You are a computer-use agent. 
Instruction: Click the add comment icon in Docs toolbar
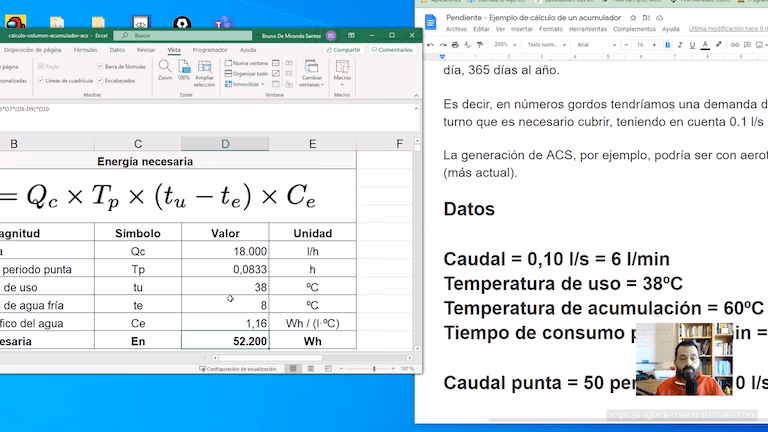pos(747,45)
